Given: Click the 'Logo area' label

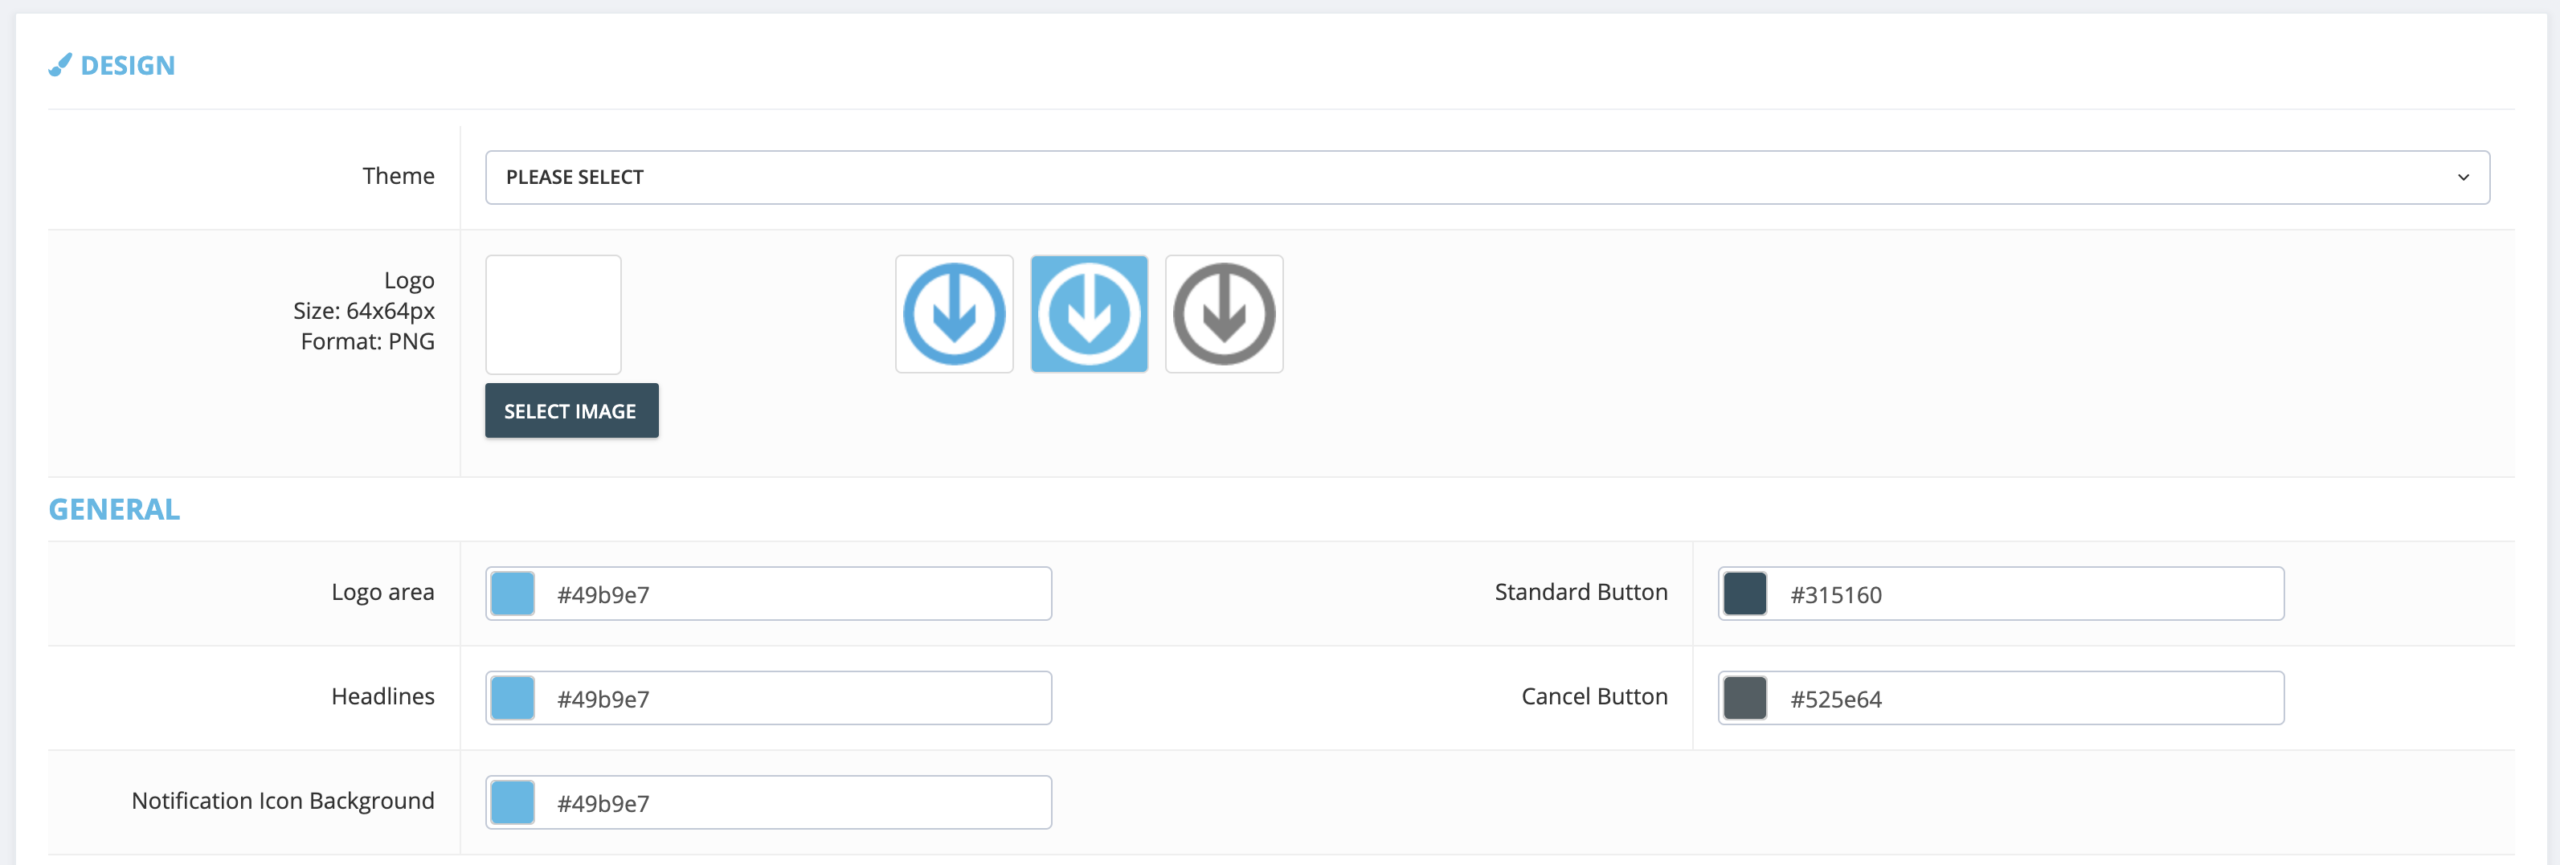Looking at the screenshot, I should point(383,593).
